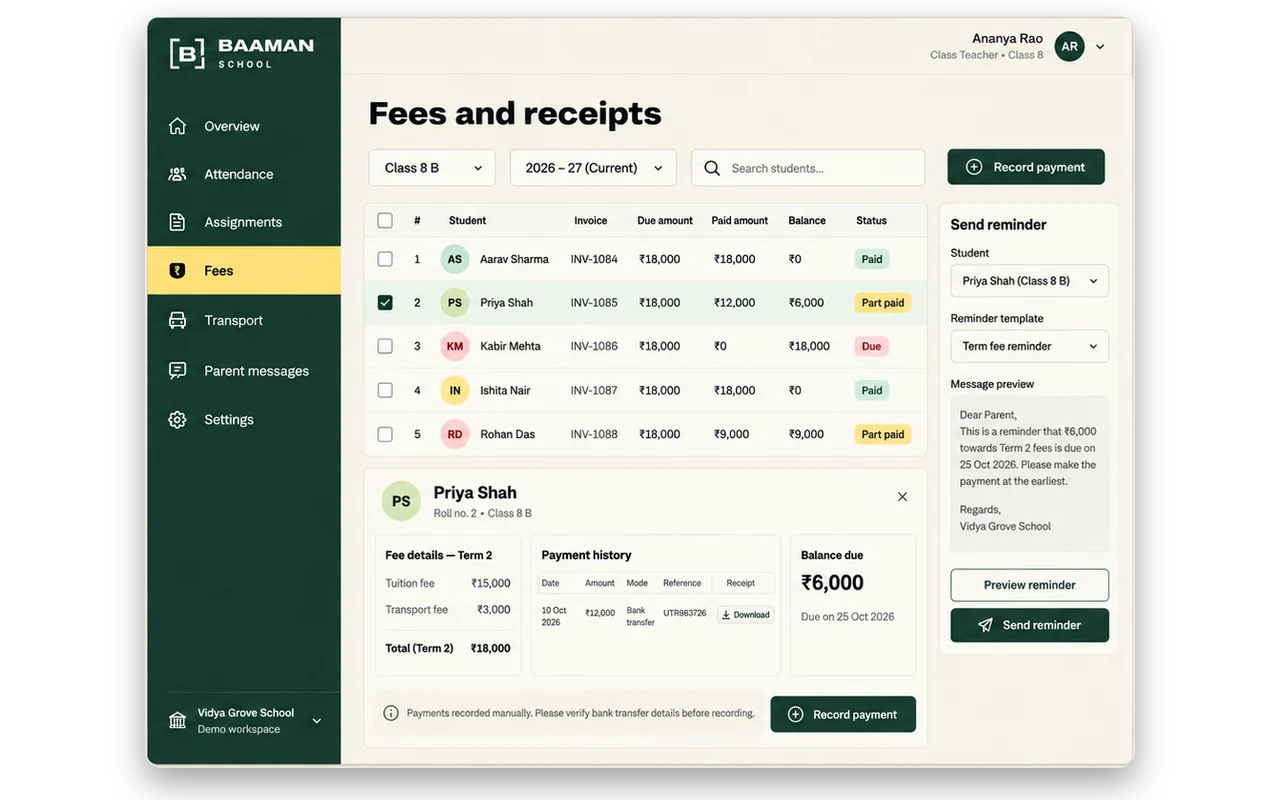The width and height of the screenshot is (1280, 800).
Task: Click the Parent messages chat icon
Action: [x=178, y=371]
